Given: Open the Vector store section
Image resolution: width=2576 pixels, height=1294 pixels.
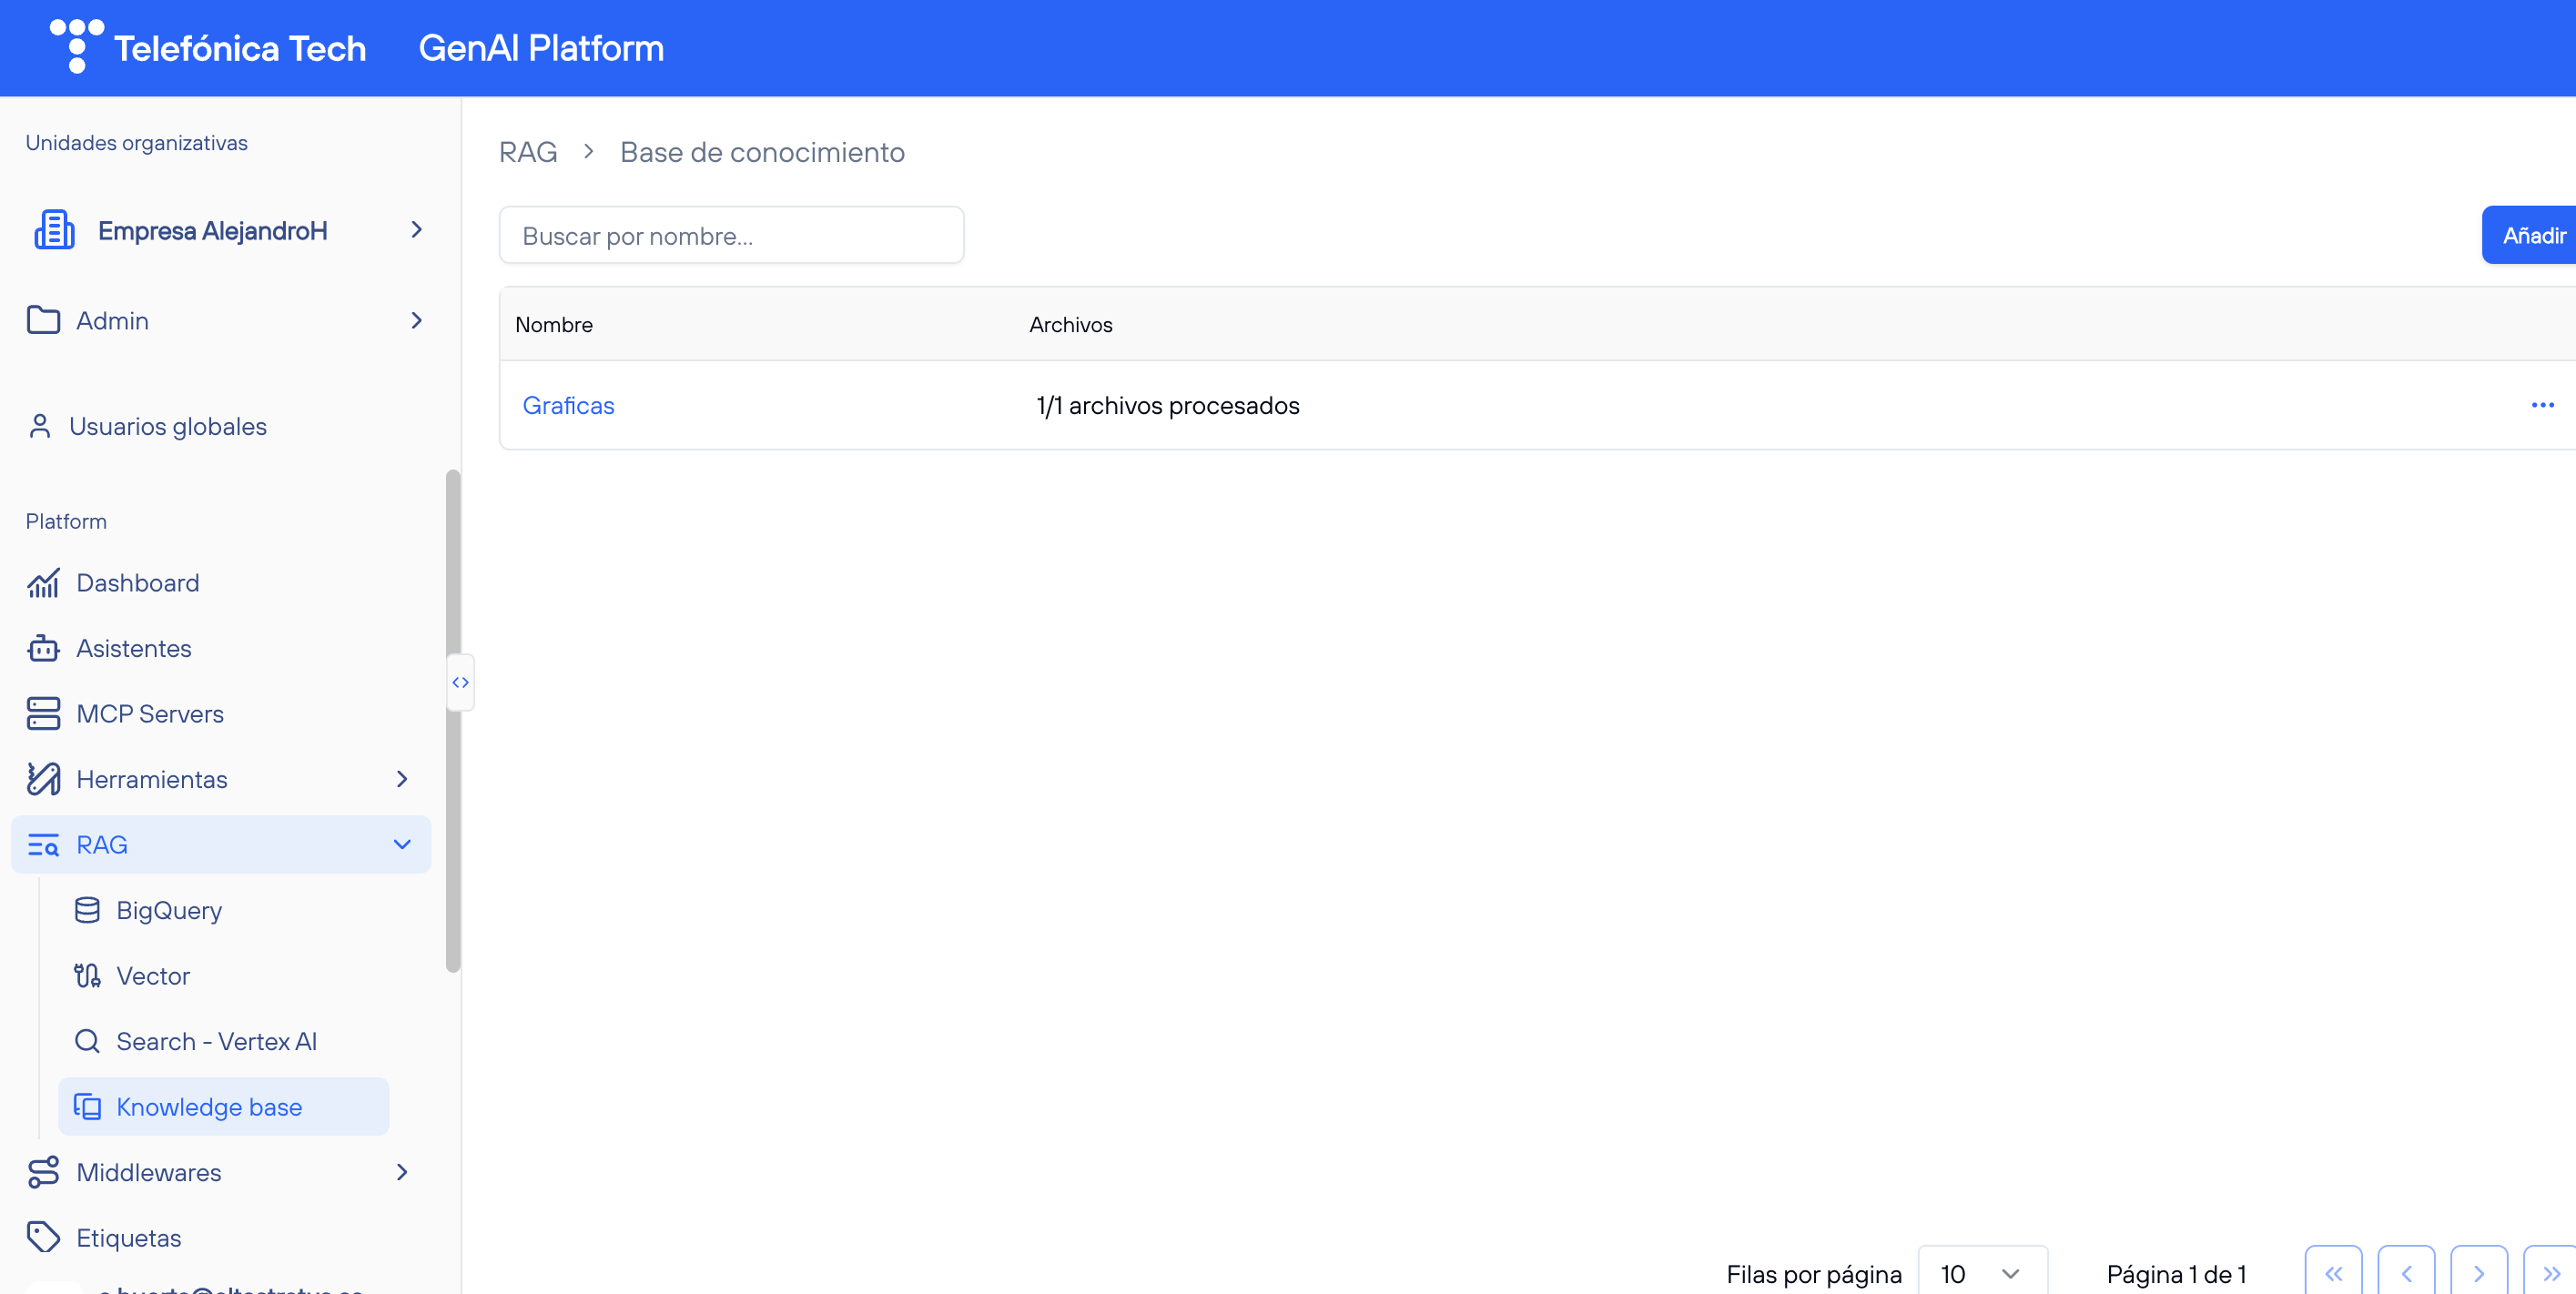Looking at the screenshot, I should pos(153,975).
